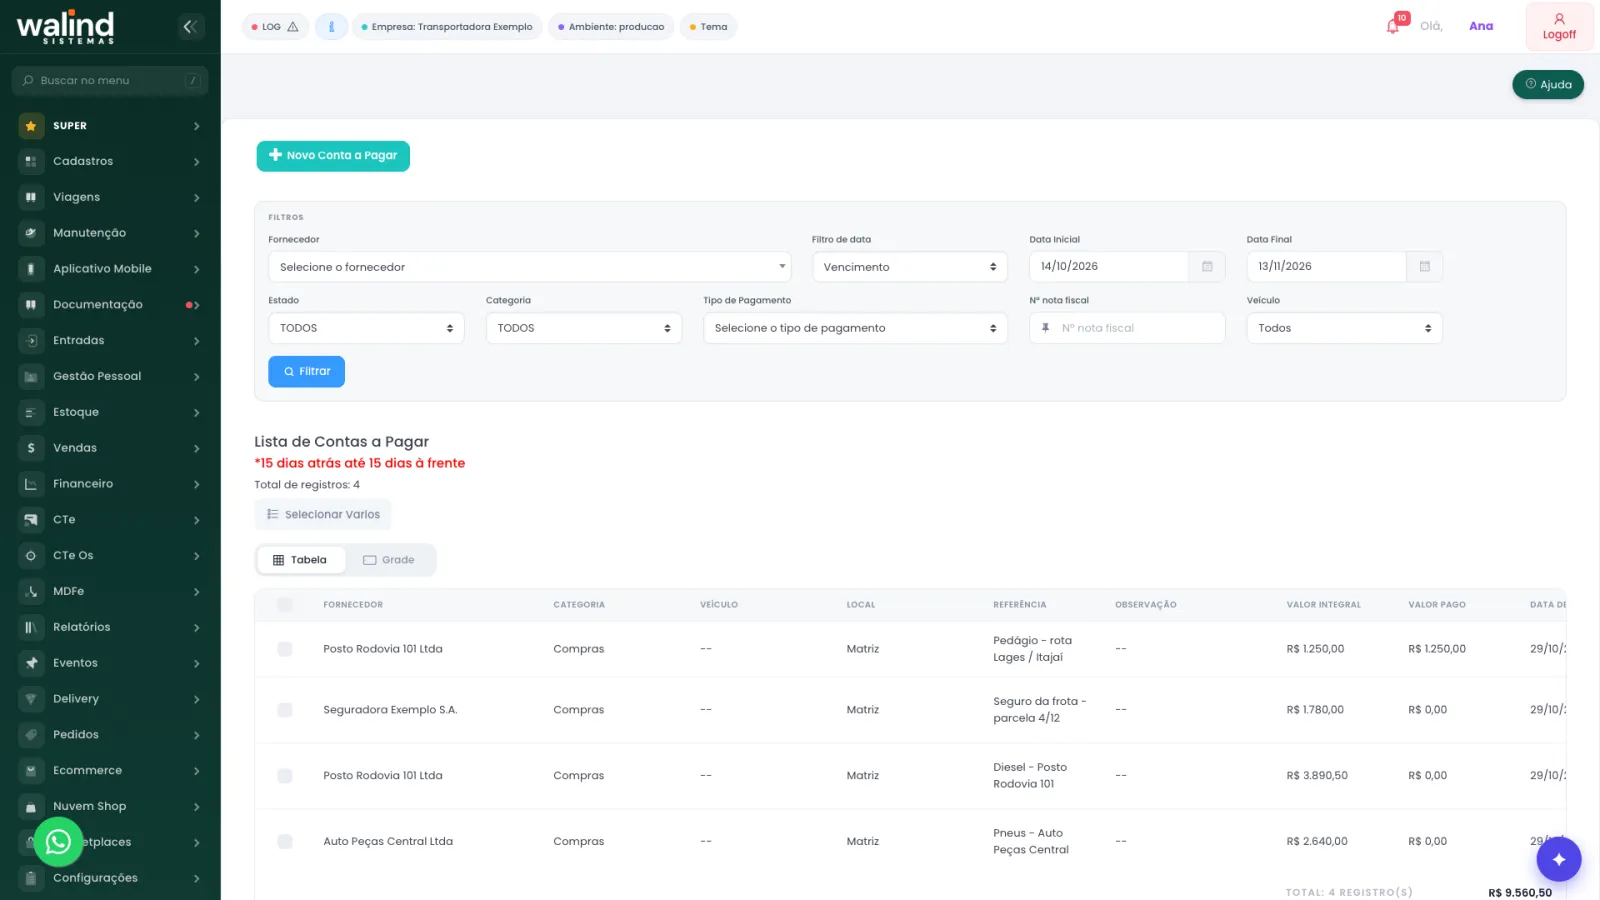Viewport: 1600px width, 900px height.
Task: Open the Relatórios sidebar menu
Action: tap(110, 627)
